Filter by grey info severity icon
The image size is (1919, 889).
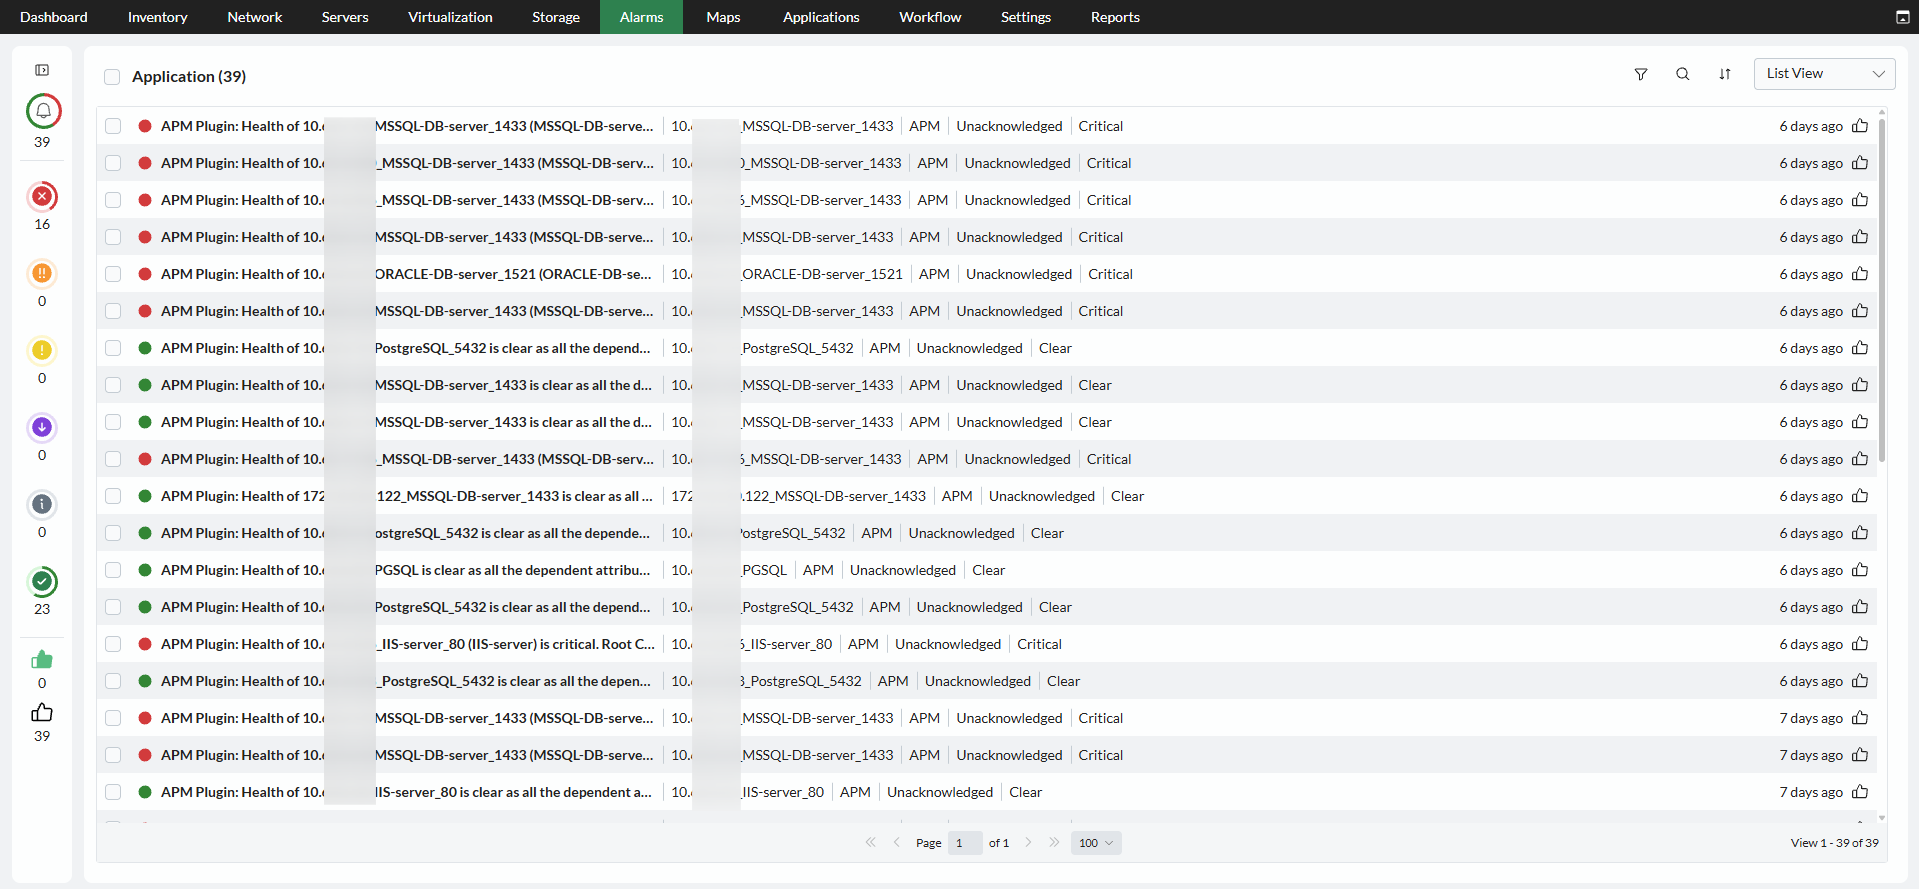(x=42, y=504)
